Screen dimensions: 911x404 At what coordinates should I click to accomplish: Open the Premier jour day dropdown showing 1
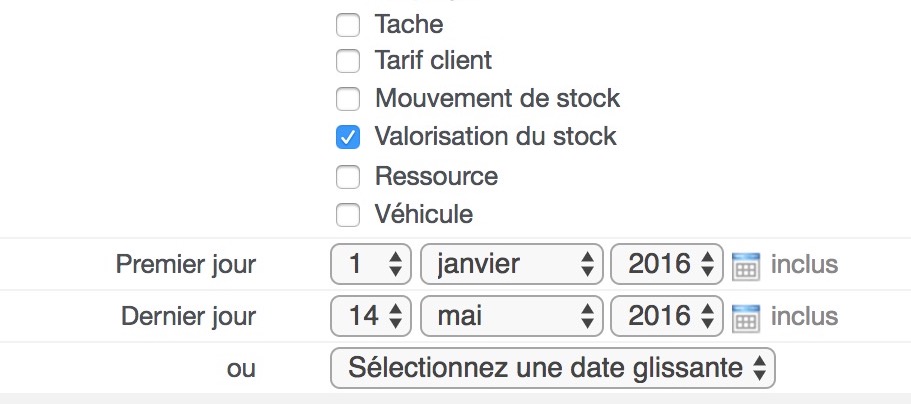(x=371, y=264)
